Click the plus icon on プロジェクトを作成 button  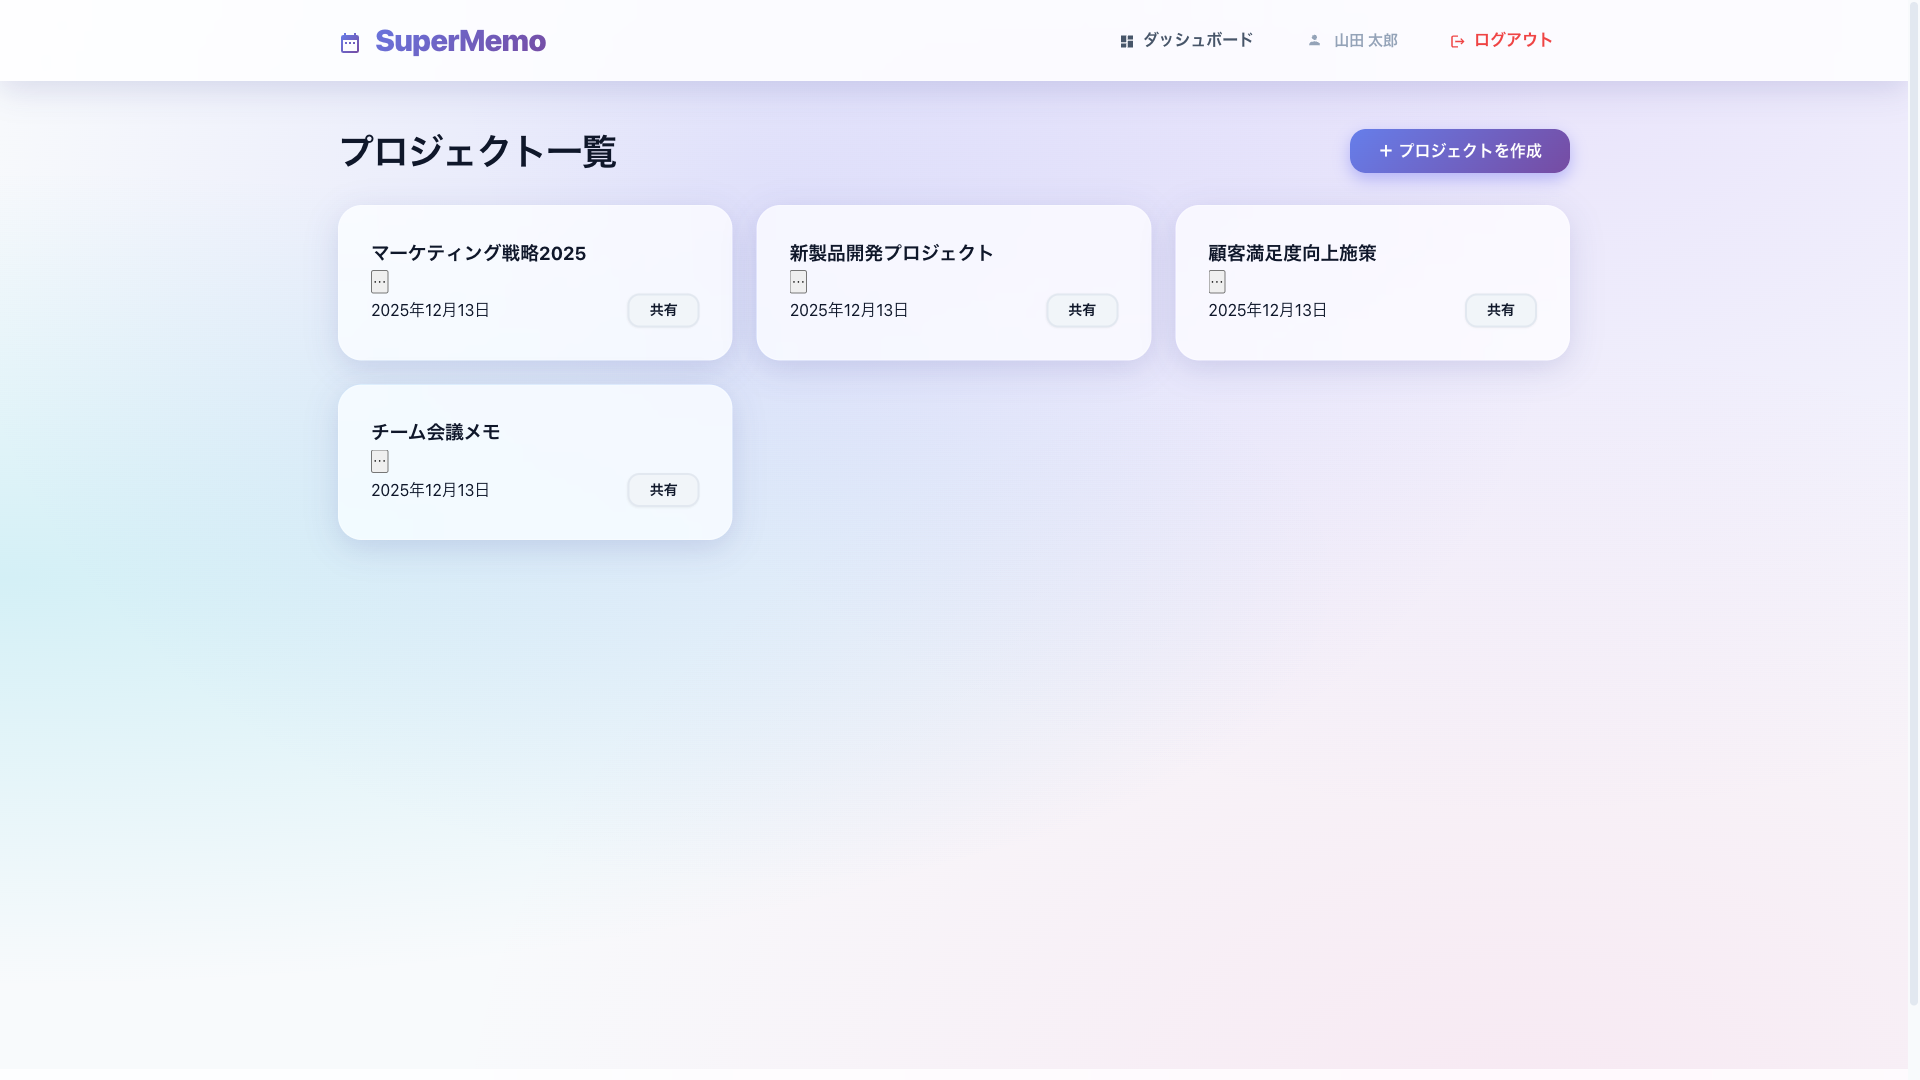click(x=1385, y=151)
